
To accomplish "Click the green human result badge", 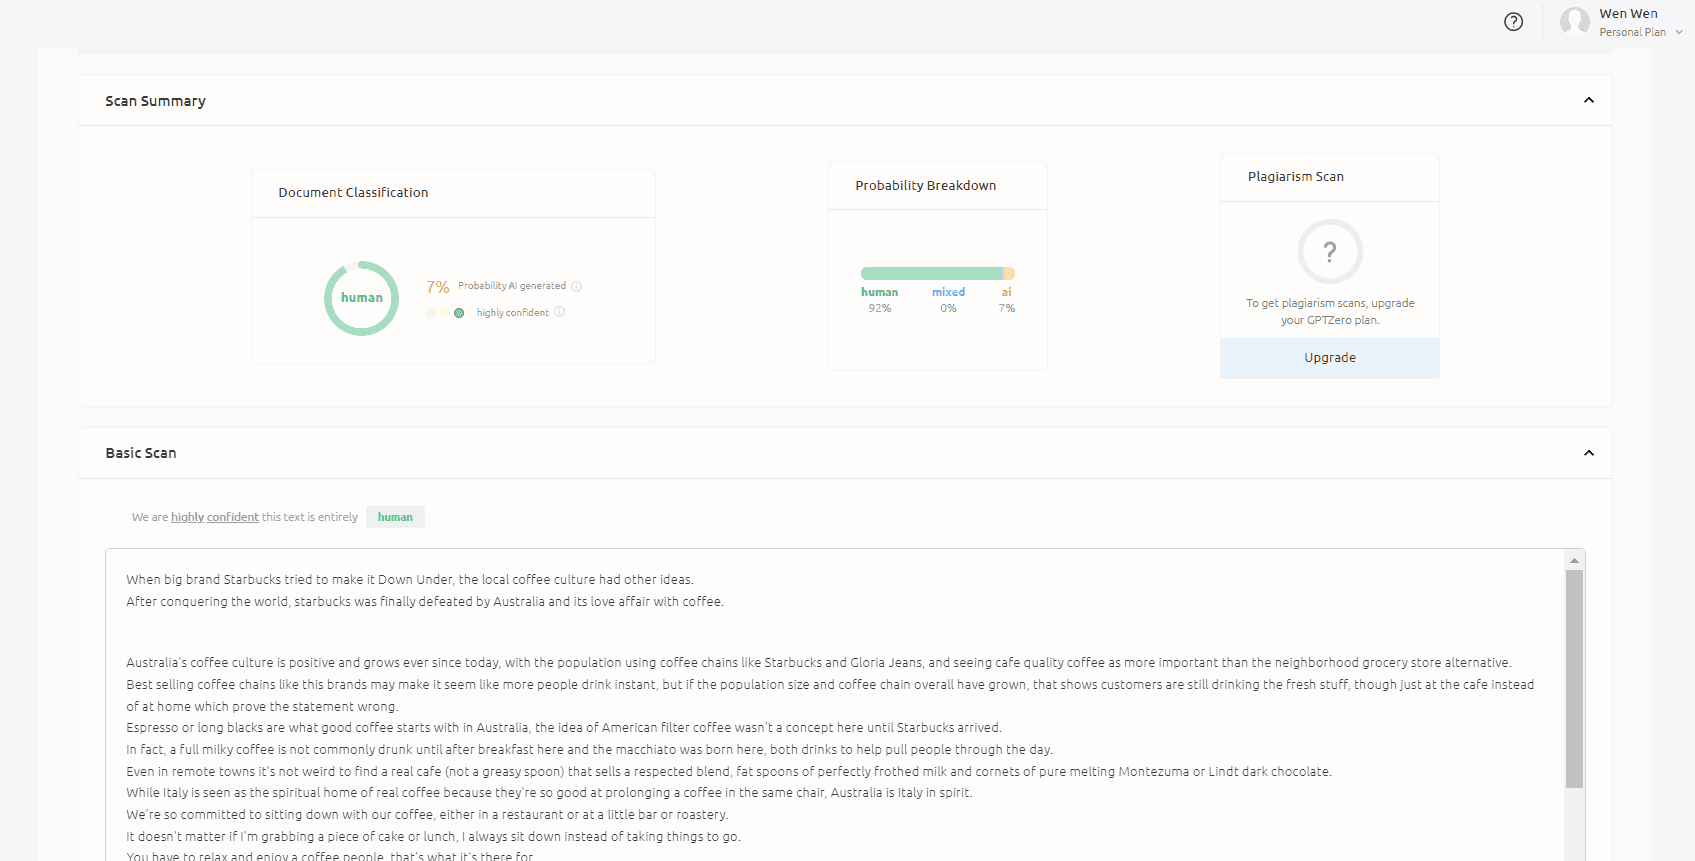I will click(x=395, y=517).
